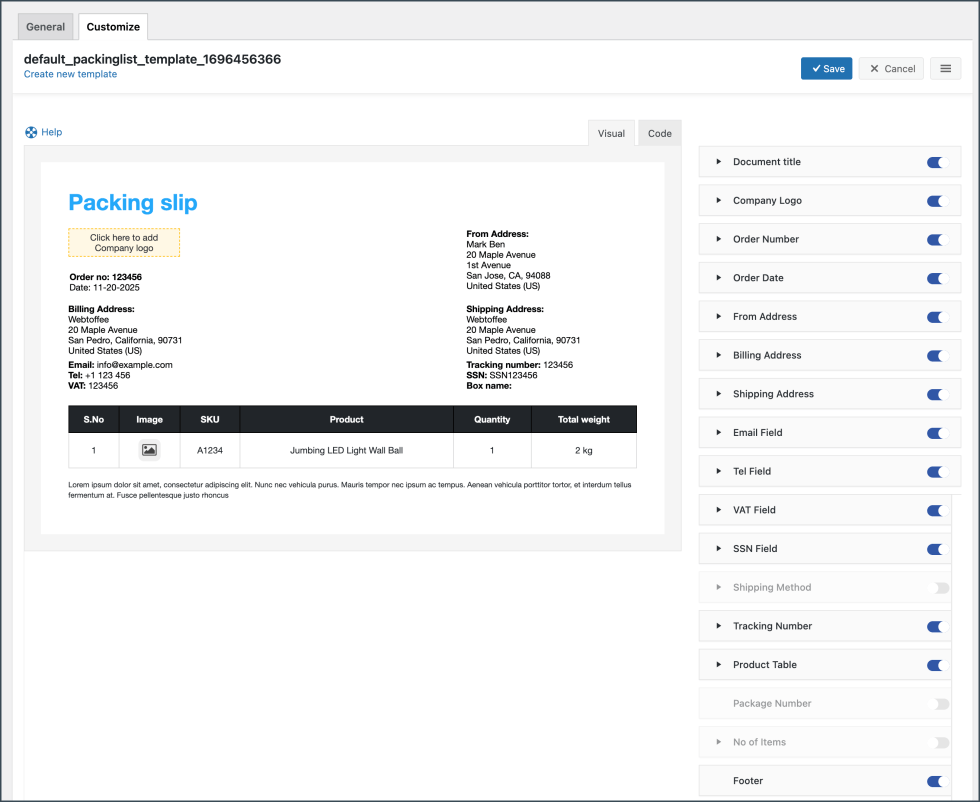
Task: Enable Shipping Method switch
Action: tap(940, 588)
